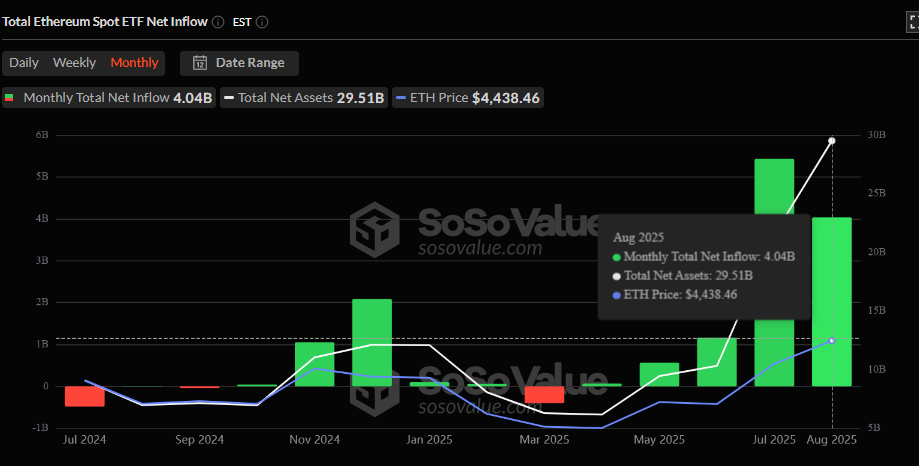Click the Total Net Assets endpoint marker
The image size is (919, 466).
pyautogui.click(x=832, y=141)
